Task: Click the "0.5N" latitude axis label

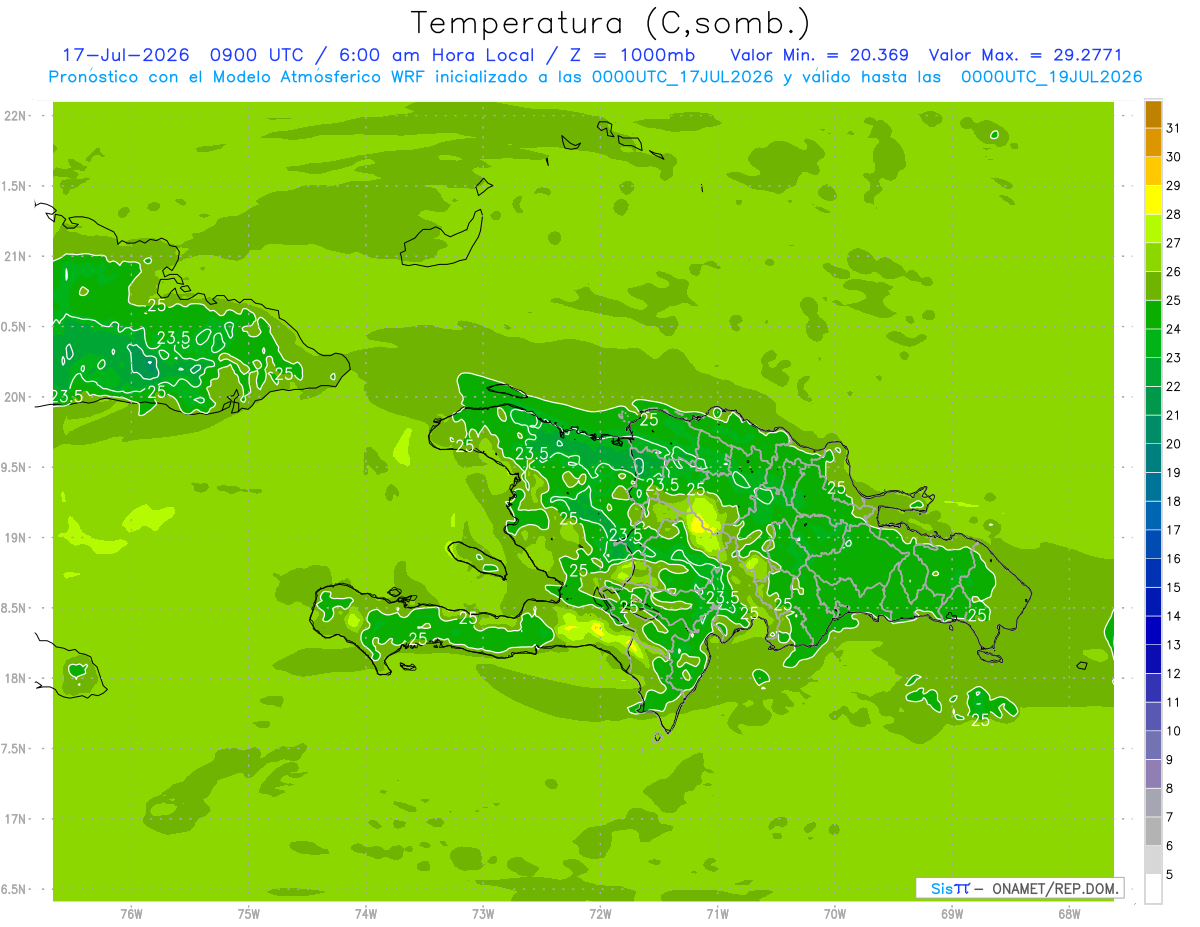Action: pyautogui.click(x=14, y=327)
